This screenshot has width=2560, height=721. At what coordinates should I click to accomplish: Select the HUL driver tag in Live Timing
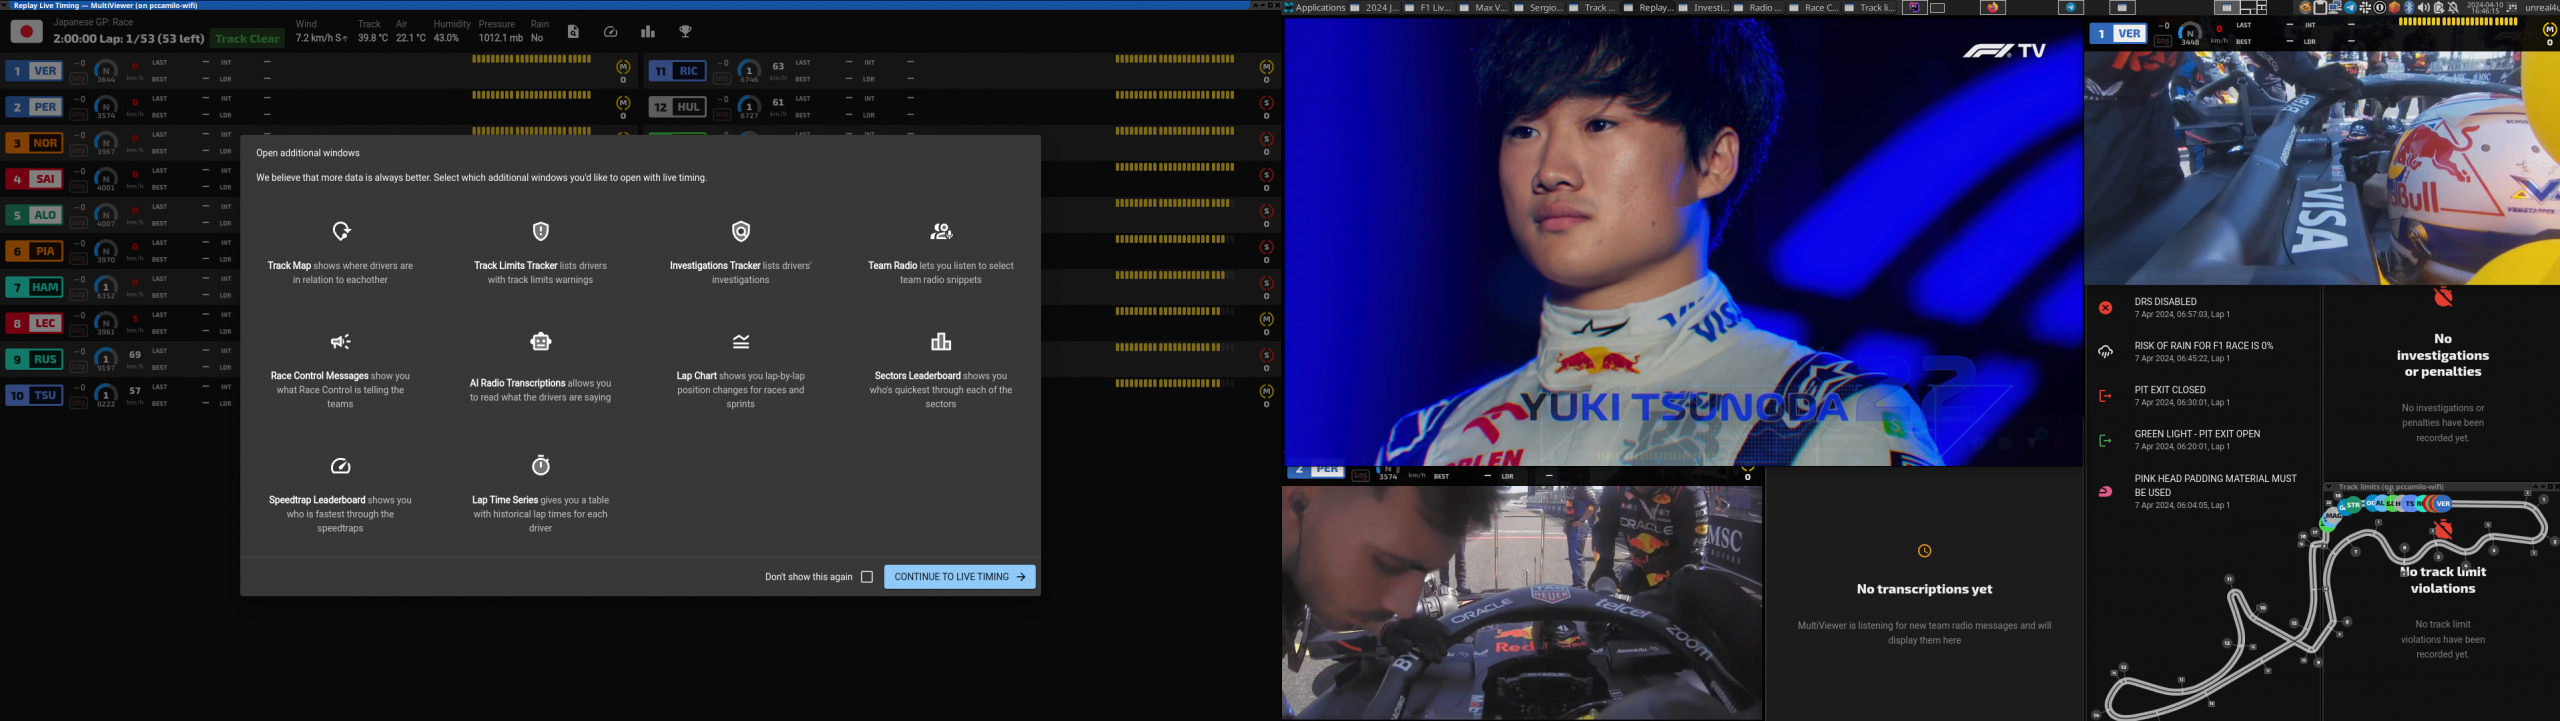[x=677, y=107]
